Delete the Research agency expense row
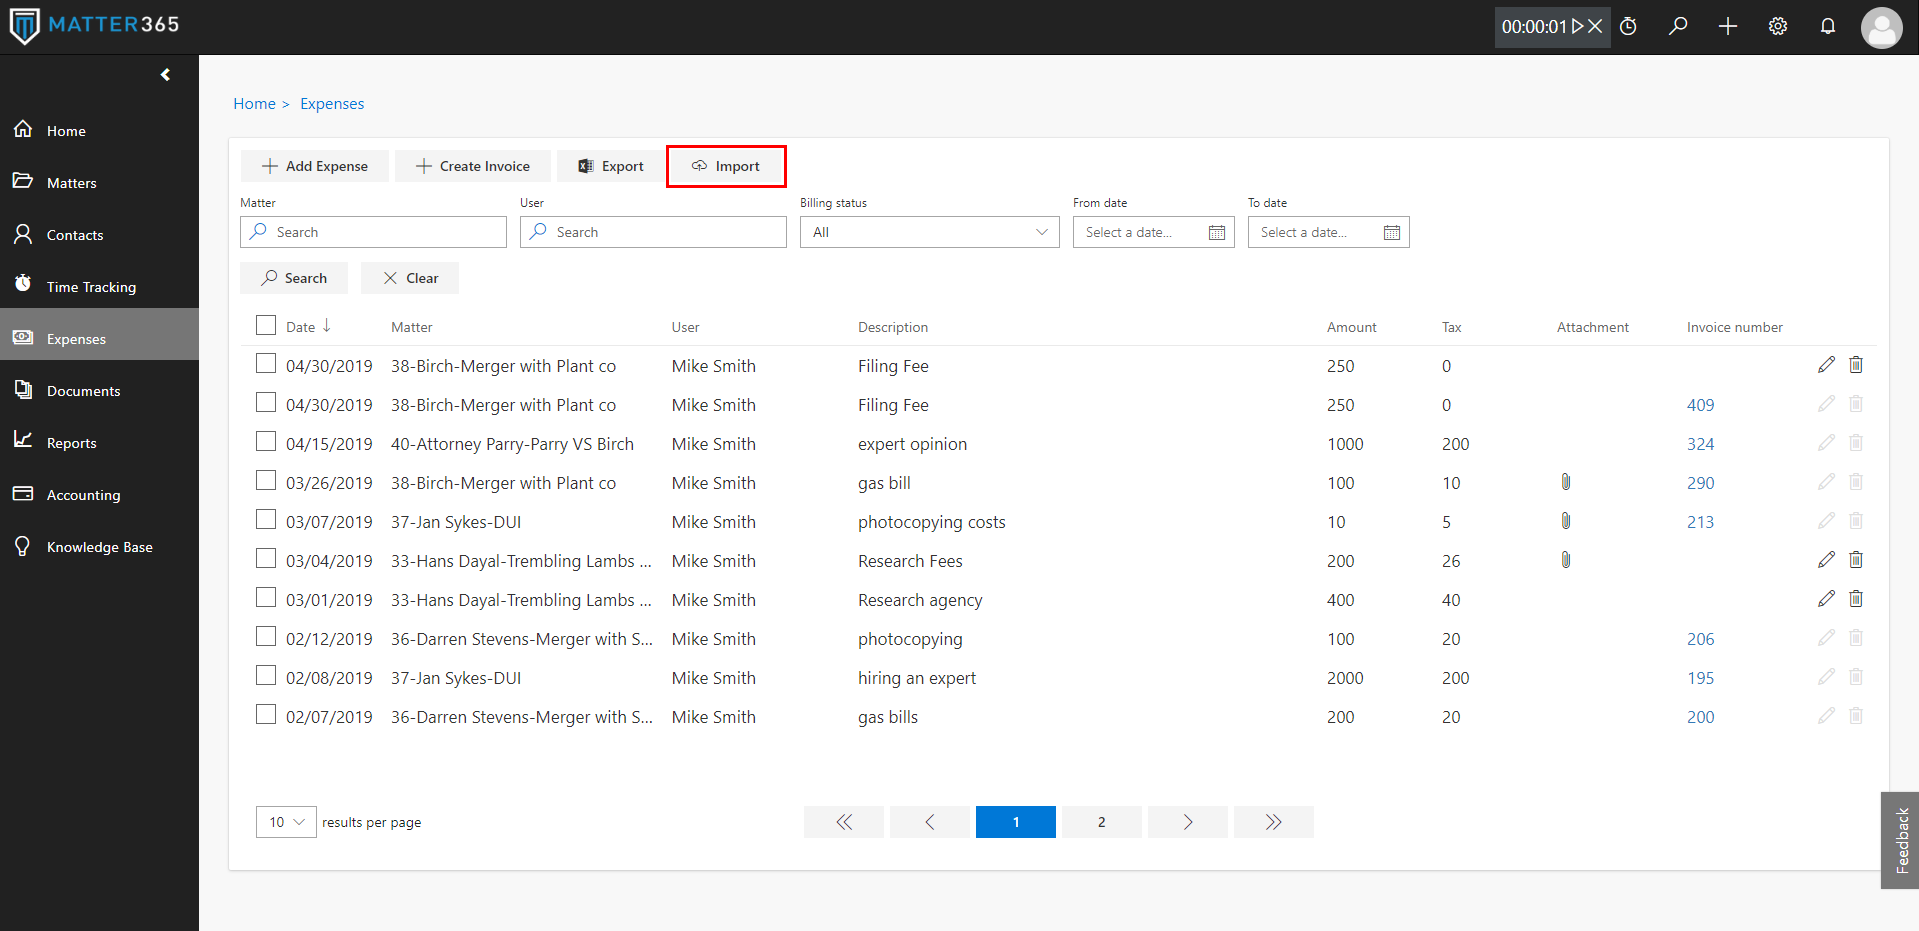 tap(1856, 599)
